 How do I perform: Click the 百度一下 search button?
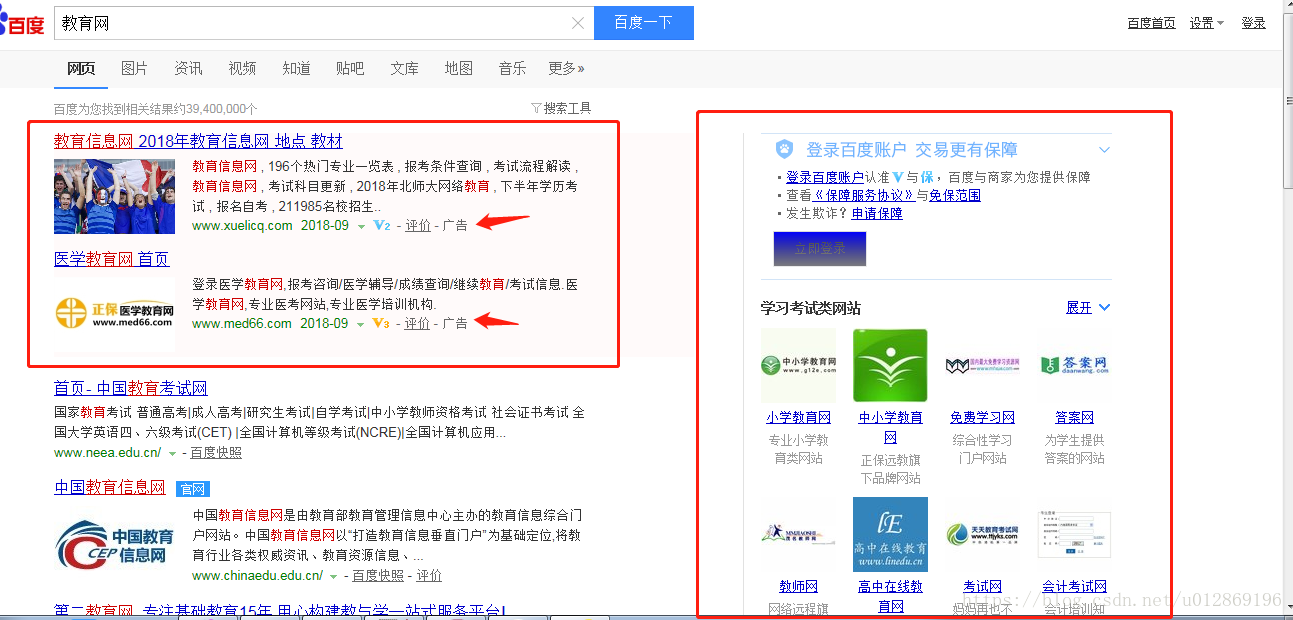coord(643,22)
